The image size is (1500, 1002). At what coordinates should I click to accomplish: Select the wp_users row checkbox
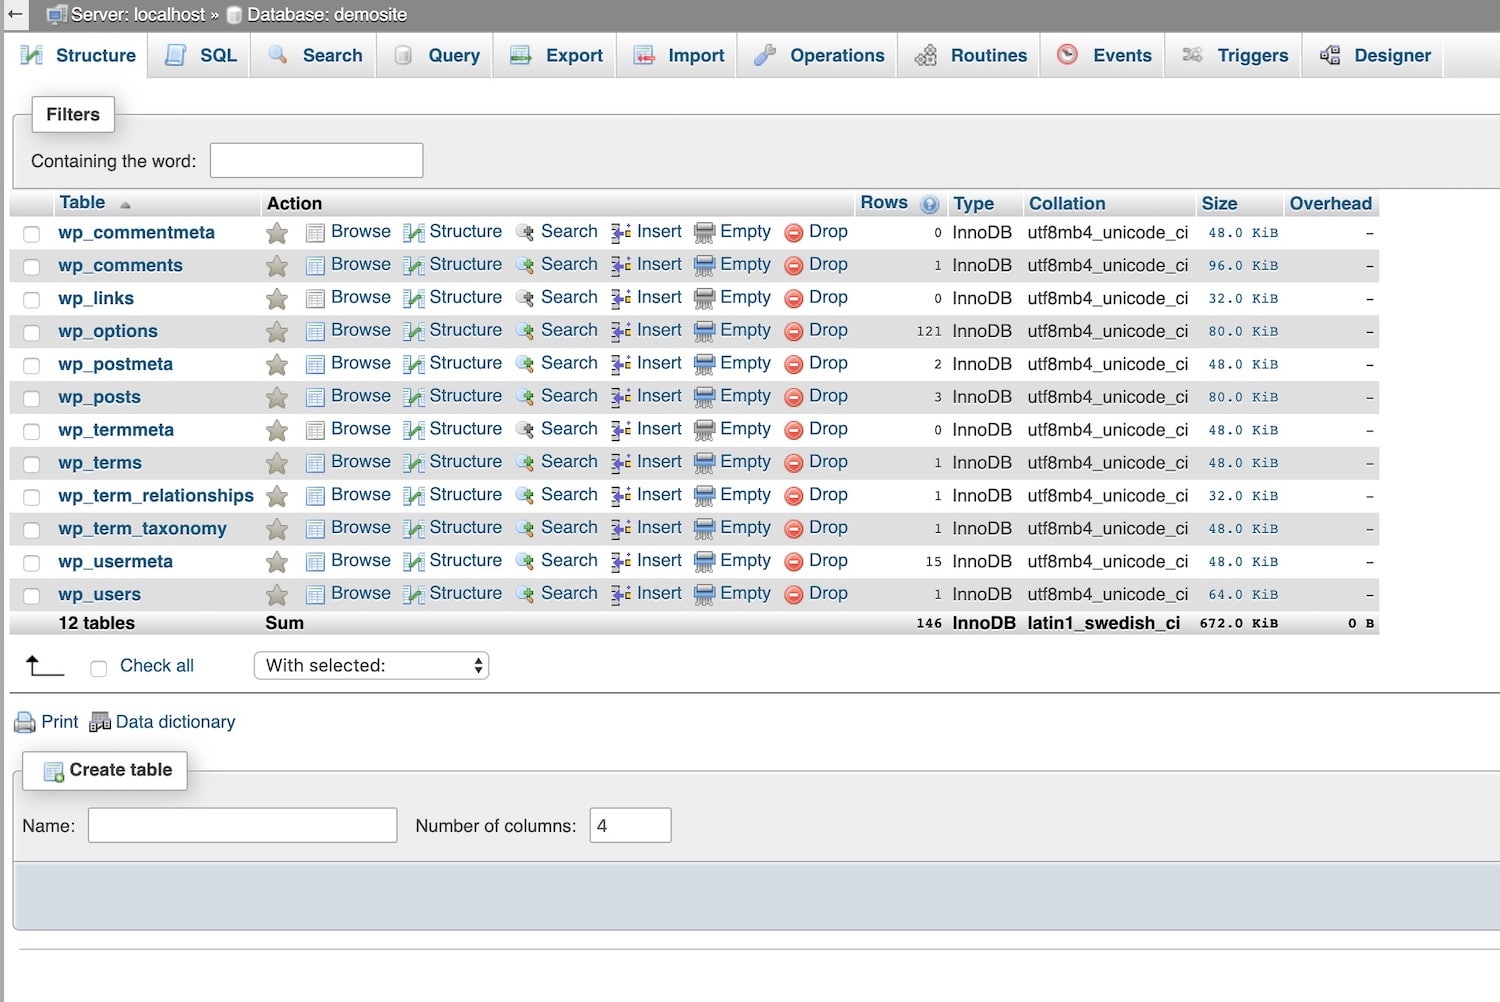(31, 594)
